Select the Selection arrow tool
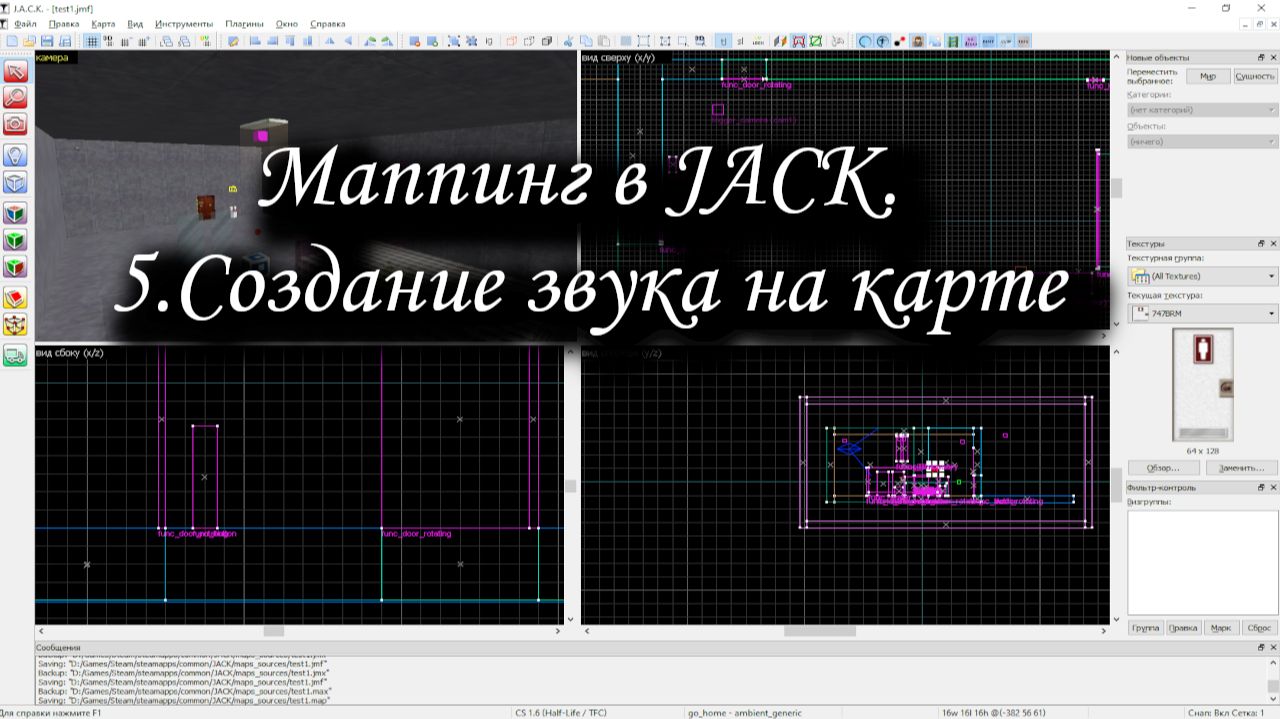1280x719 pixels. (15, 71)
